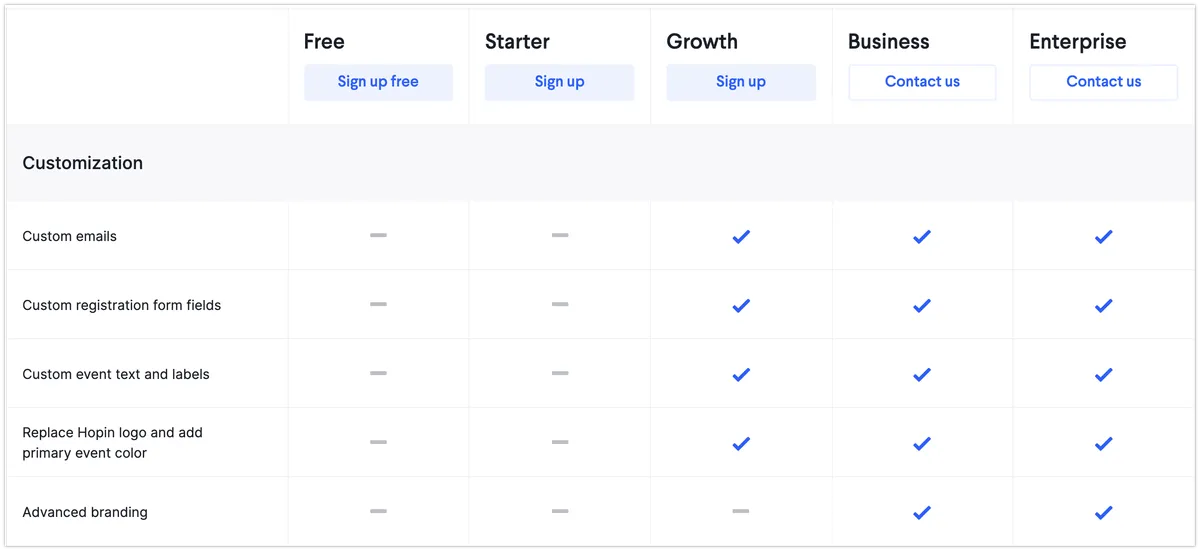Click Growth checkmark for Custom emails
Screen dimensions: 1200x551
741,236
